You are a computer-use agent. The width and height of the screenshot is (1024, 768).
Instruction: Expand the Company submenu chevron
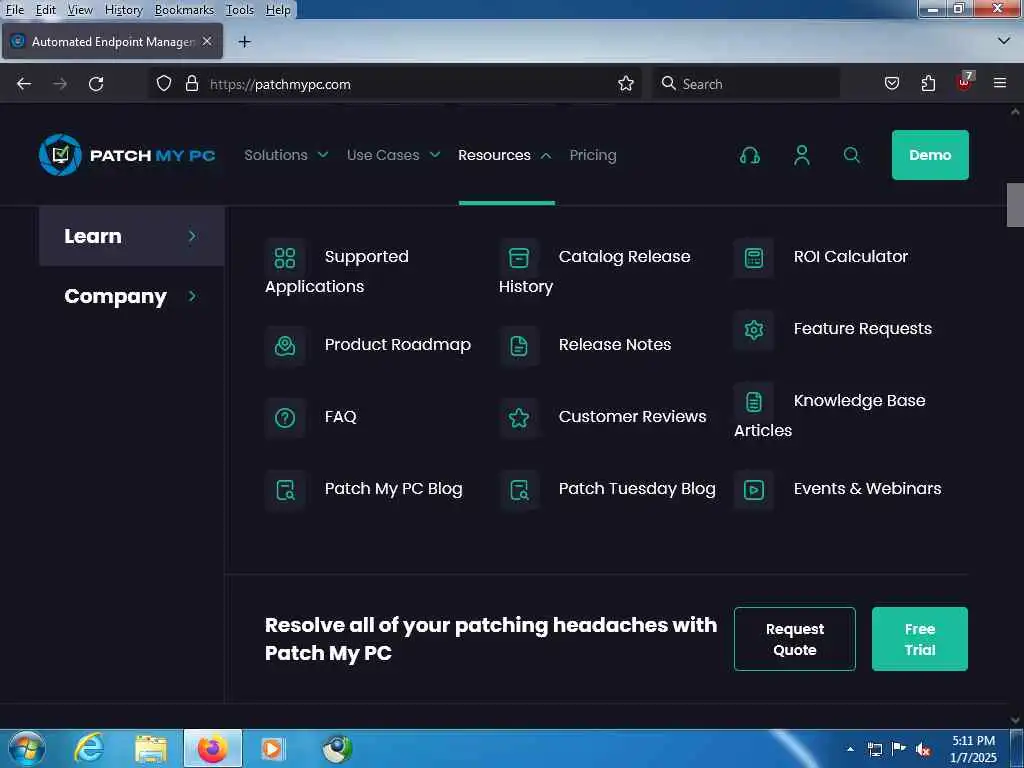[192, 296]
